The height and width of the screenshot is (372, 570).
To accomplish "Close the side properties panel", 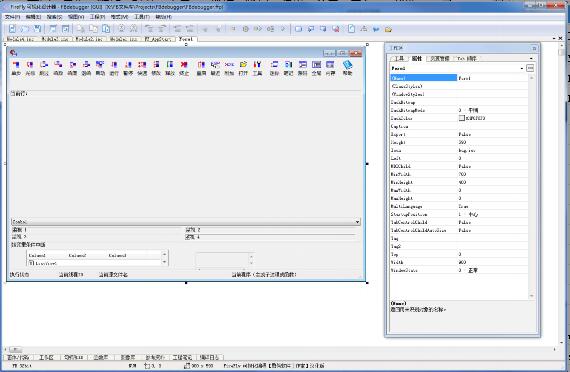I will (534, 48).
